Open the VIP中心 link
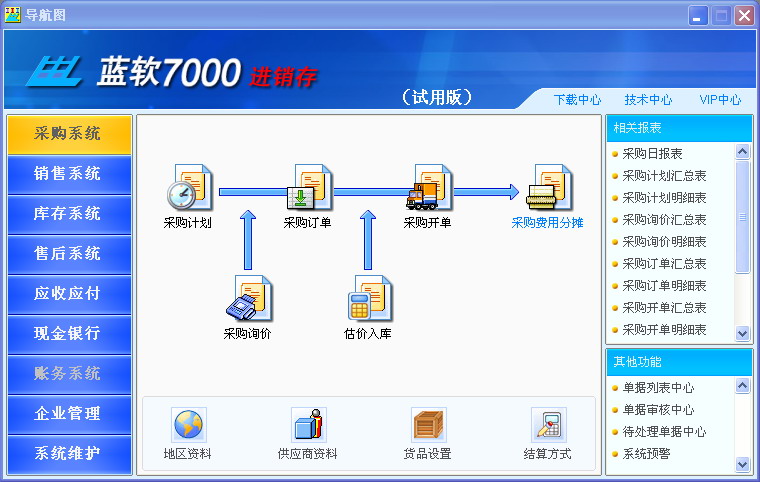The image size is (760, 482). pyautogui.click(x=720, y=99)
